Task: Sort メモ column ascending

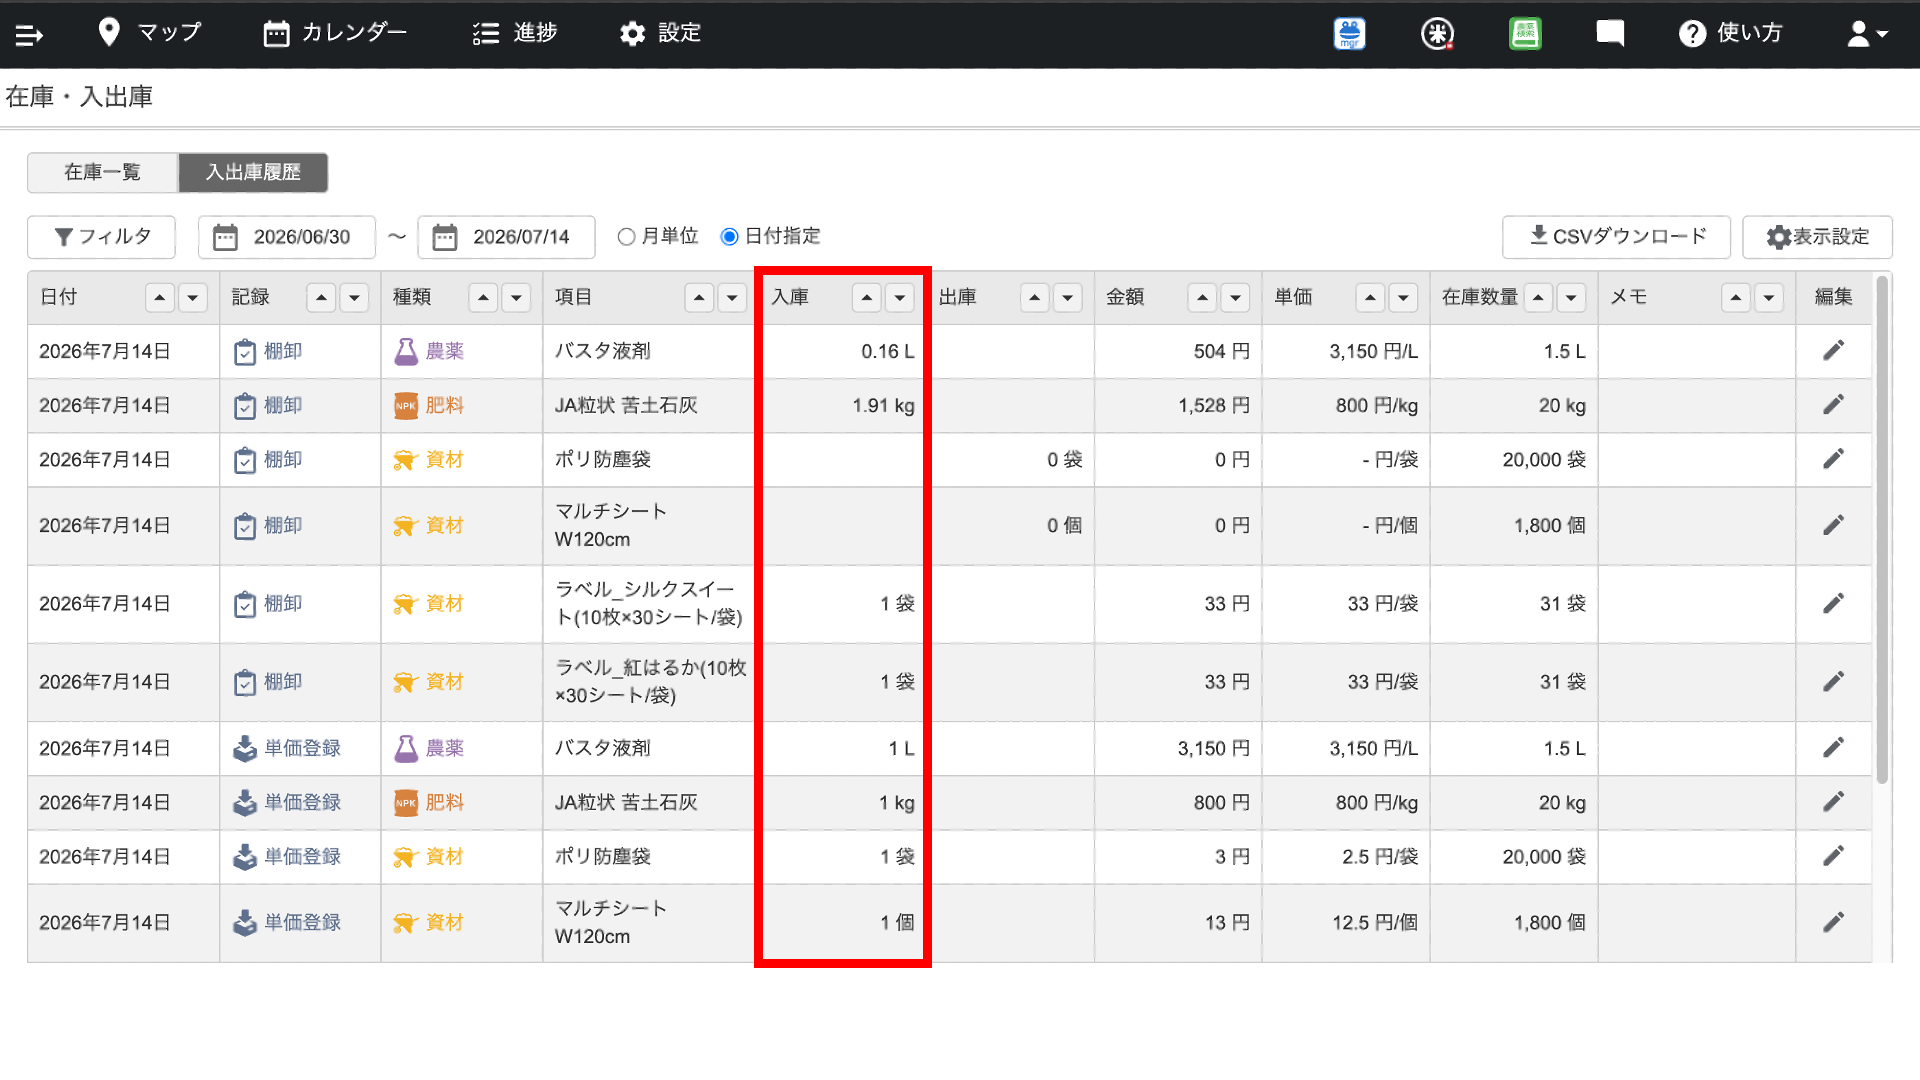Action: 1737,298
